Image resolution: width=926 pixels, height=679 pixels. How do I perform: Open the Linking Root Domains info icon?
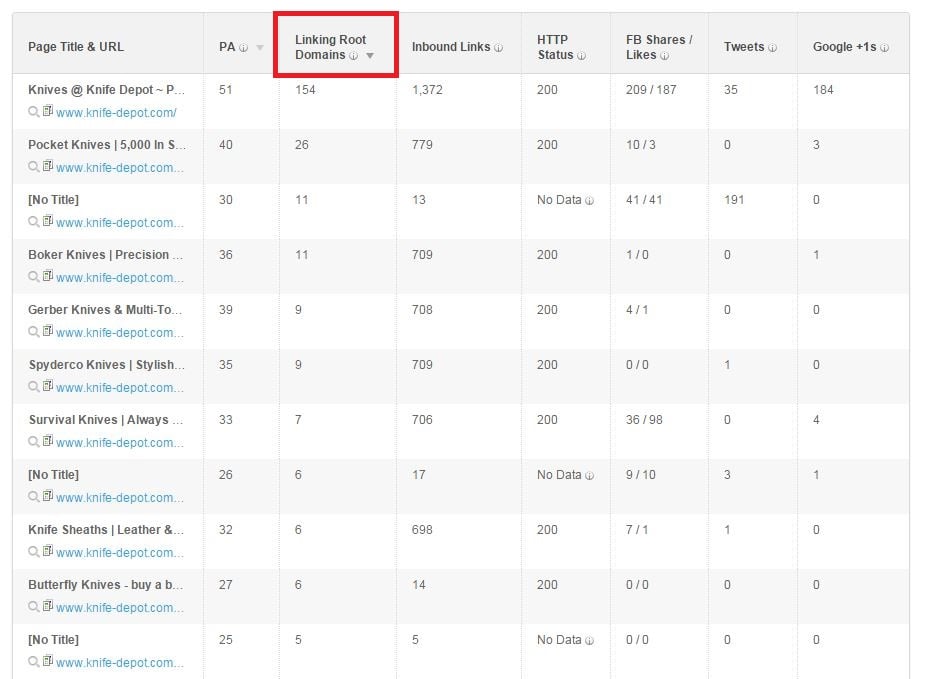point(353,56)
